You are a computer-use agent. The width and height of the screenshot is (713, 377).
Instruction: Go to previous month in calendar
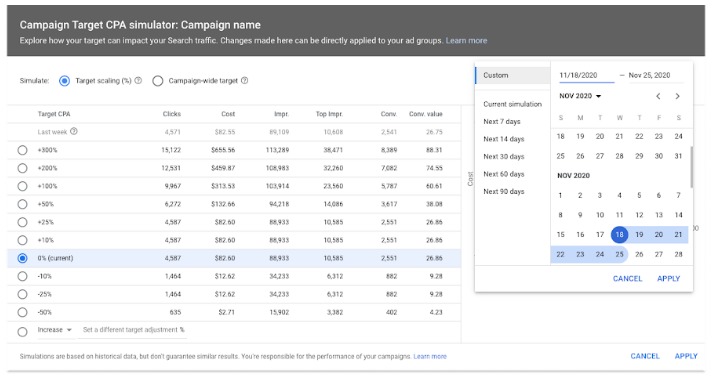click(658, 96)
